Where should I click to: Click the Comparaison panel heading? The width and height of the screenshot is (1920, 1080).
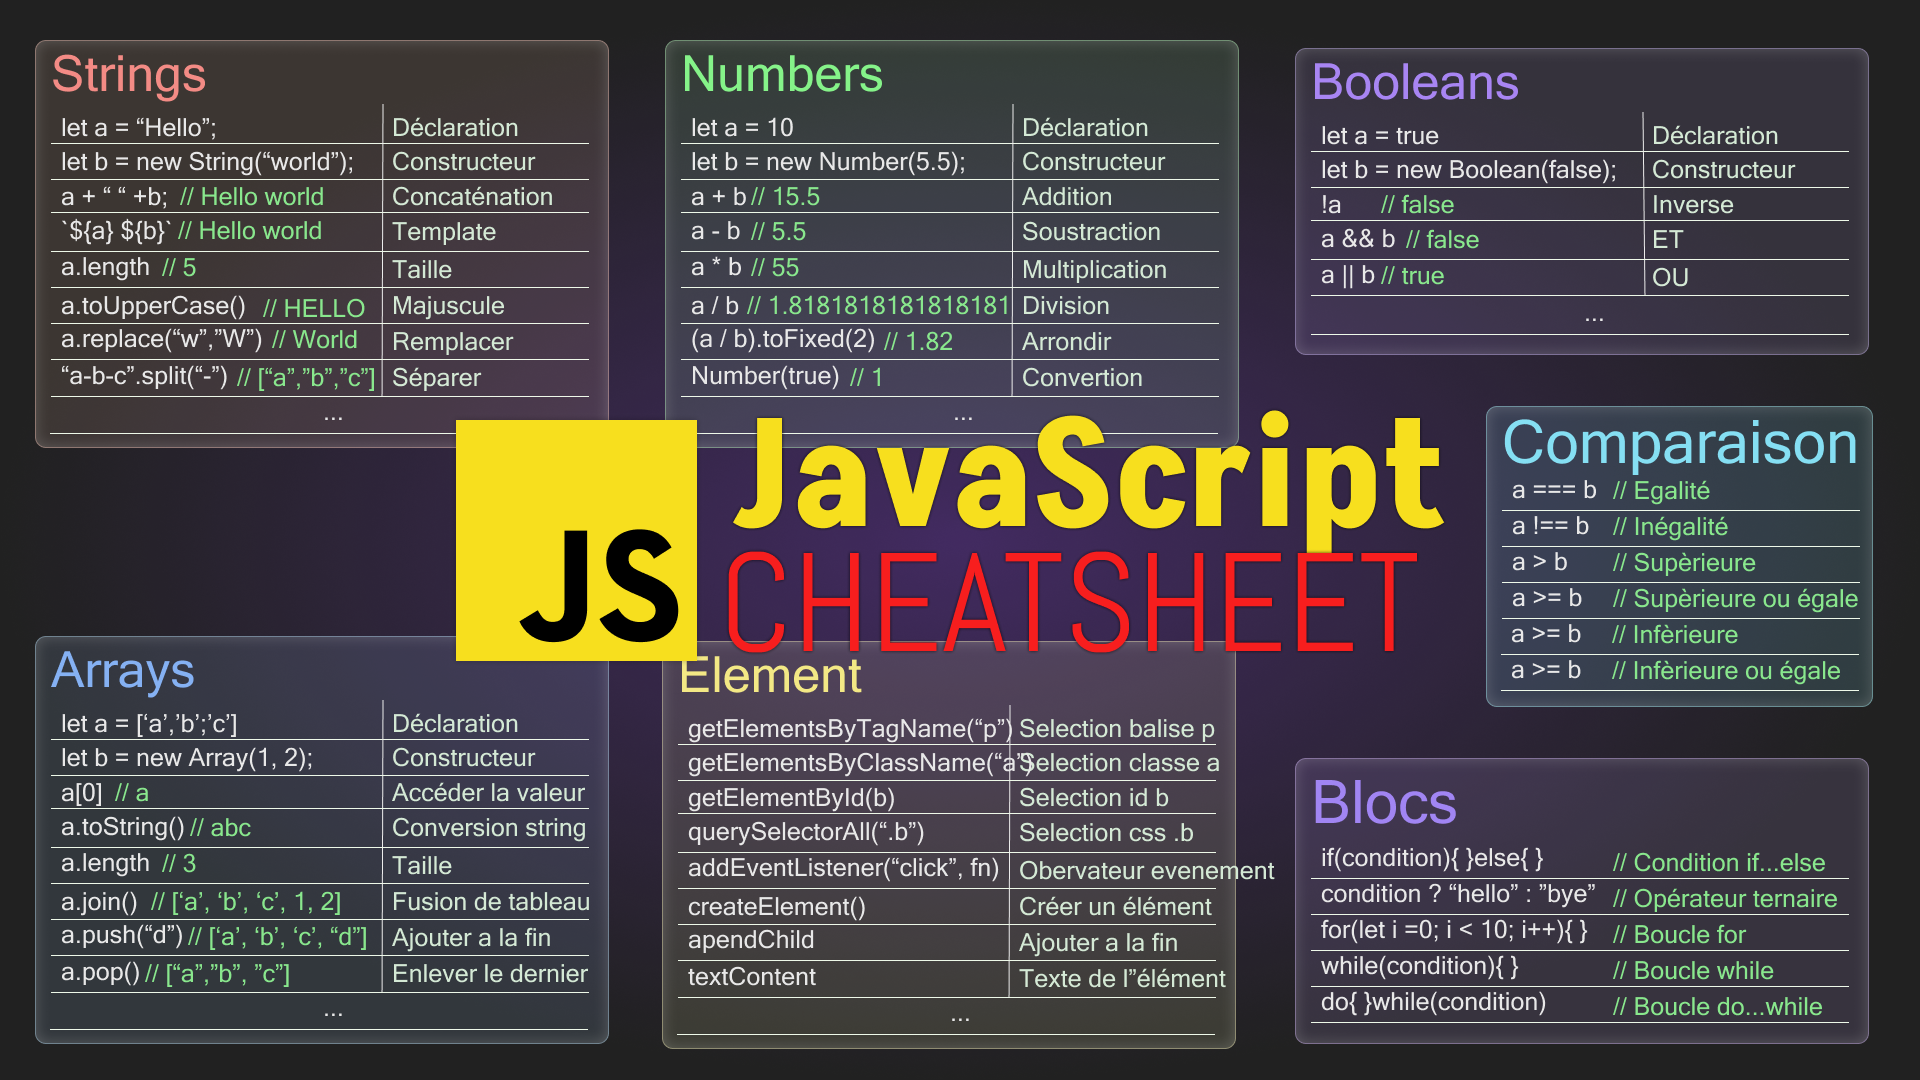pos(1680,443)
